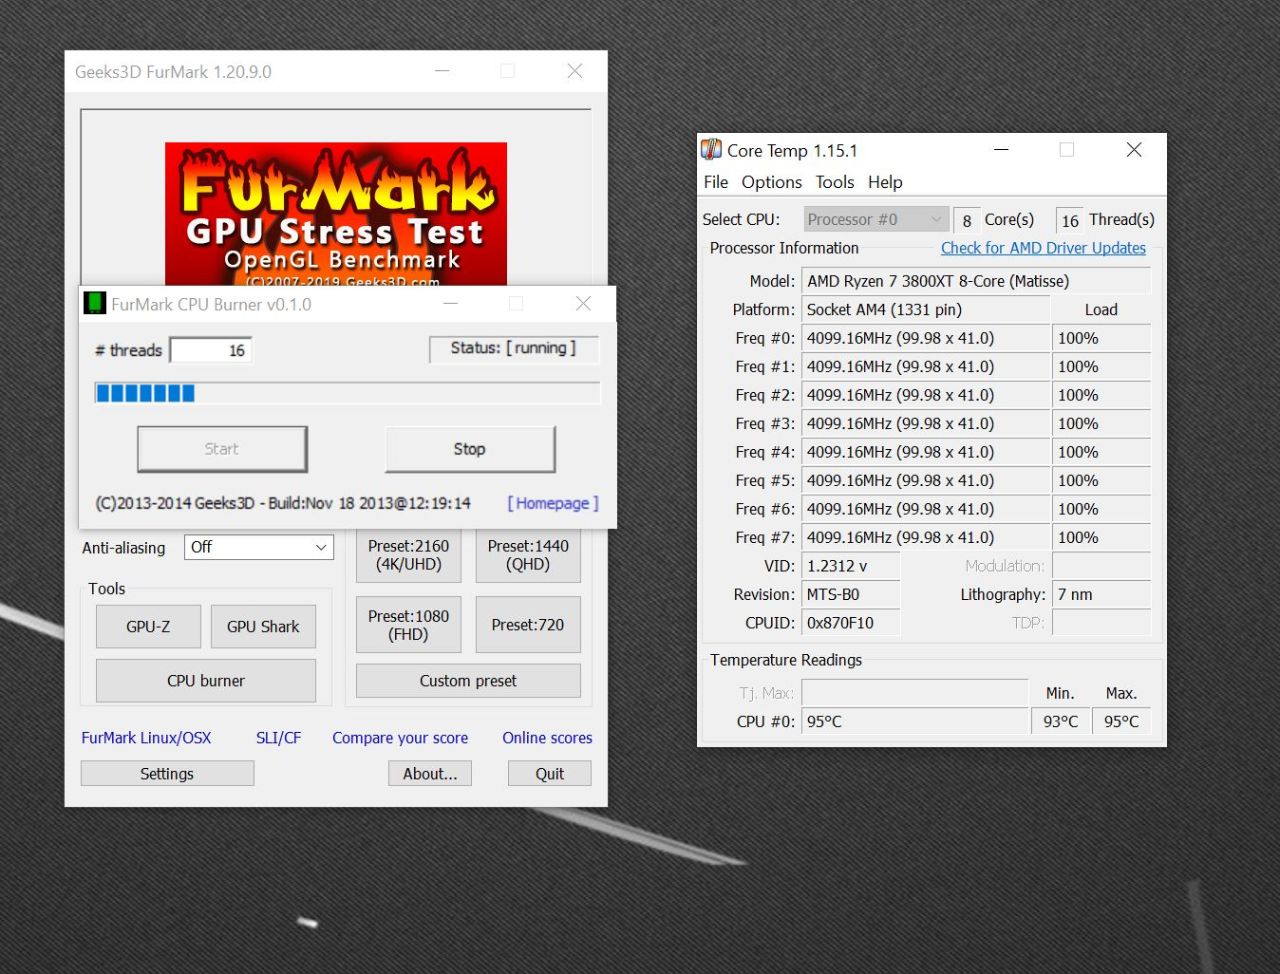Click the Stop button in CPU Burner

pos(469,449)
